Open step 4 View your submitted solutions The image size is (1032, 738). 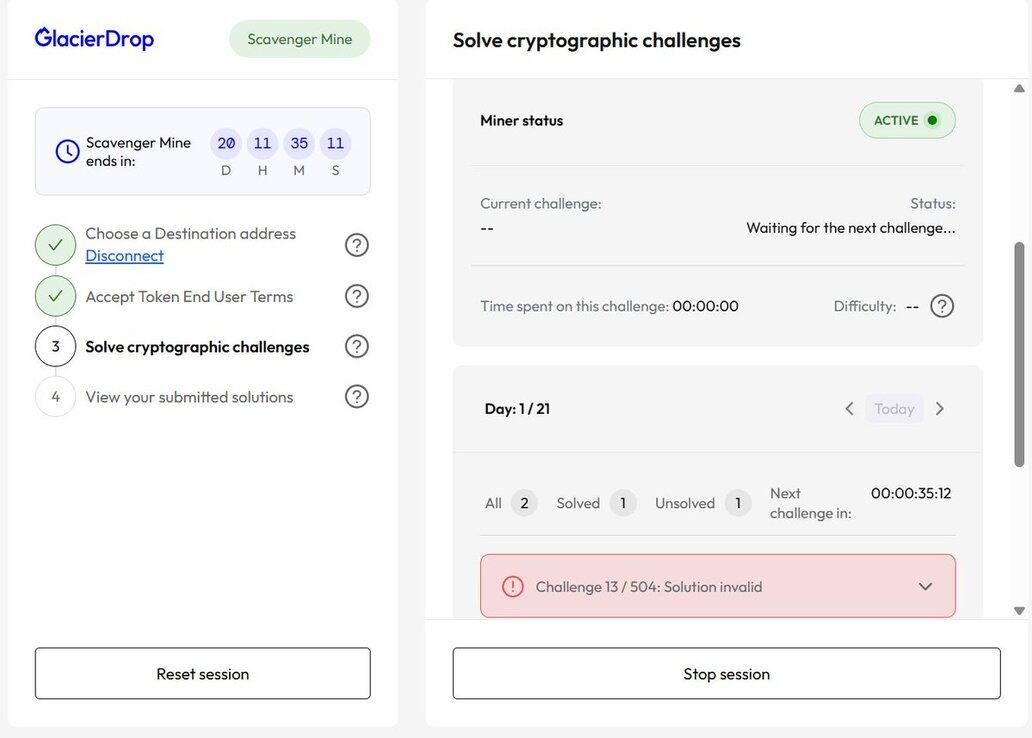[x=189, y=397]
